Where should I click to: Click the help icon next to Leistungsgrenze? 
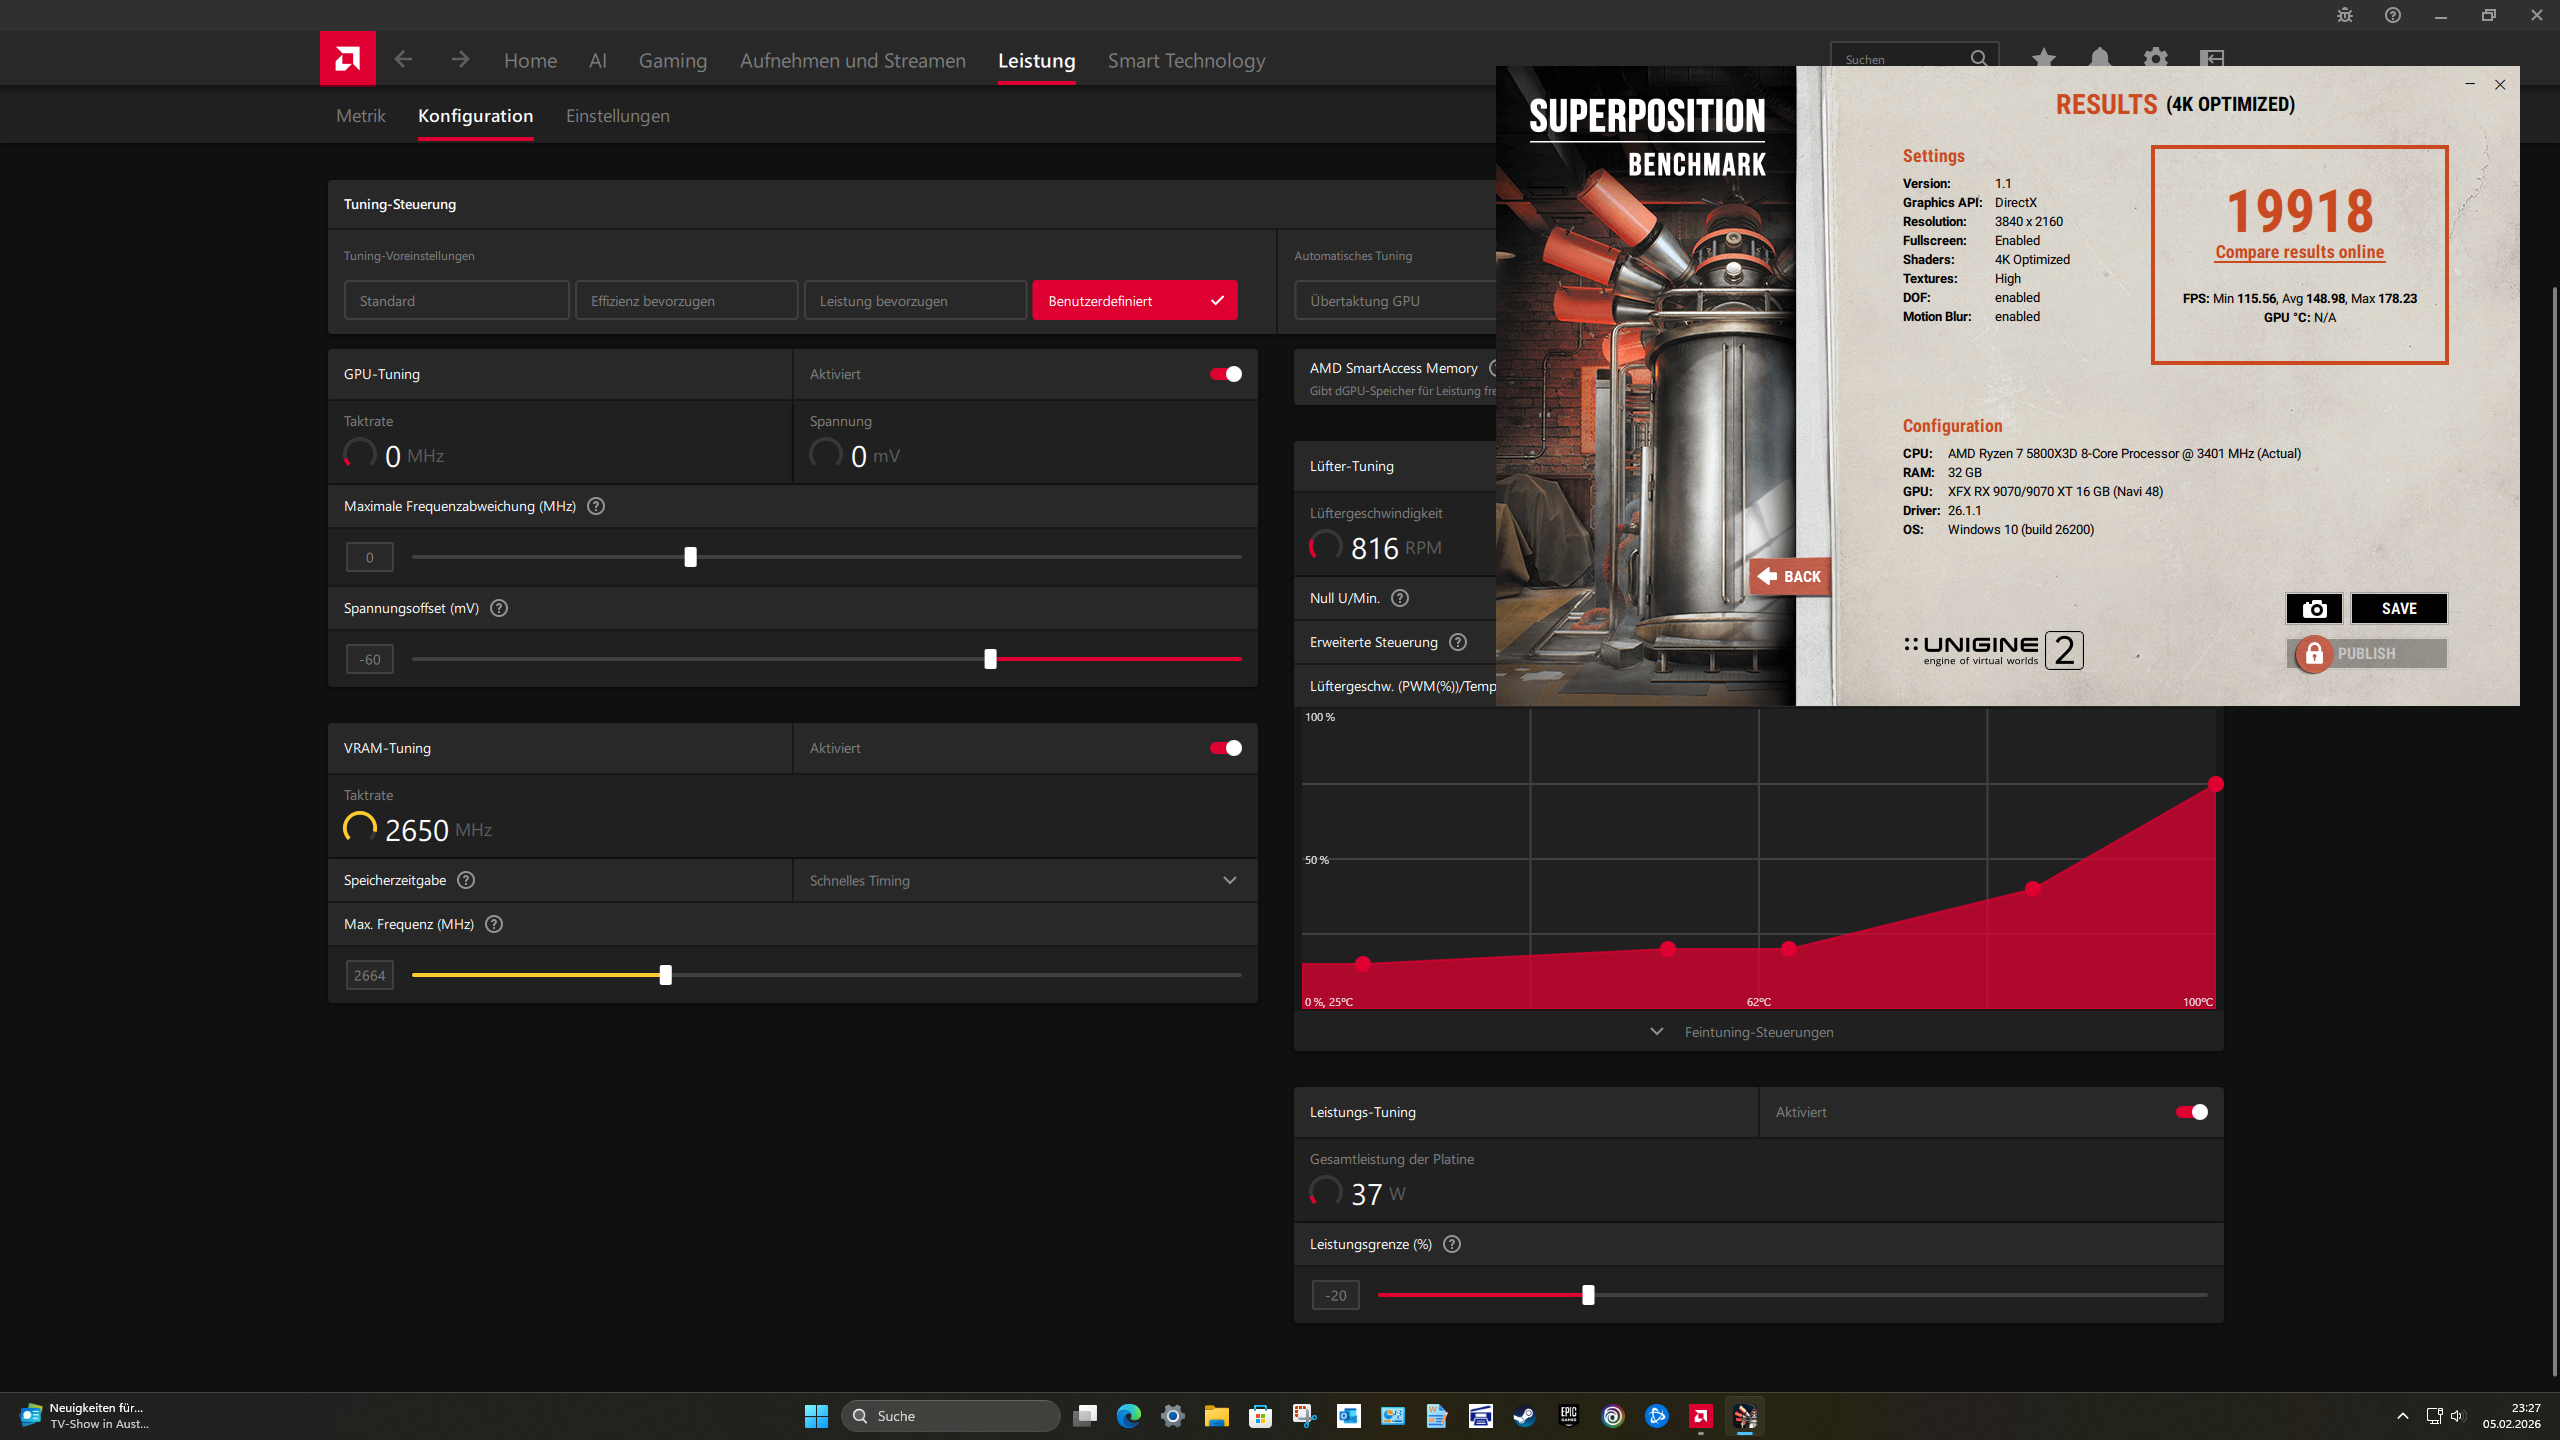point(1452,1244)
